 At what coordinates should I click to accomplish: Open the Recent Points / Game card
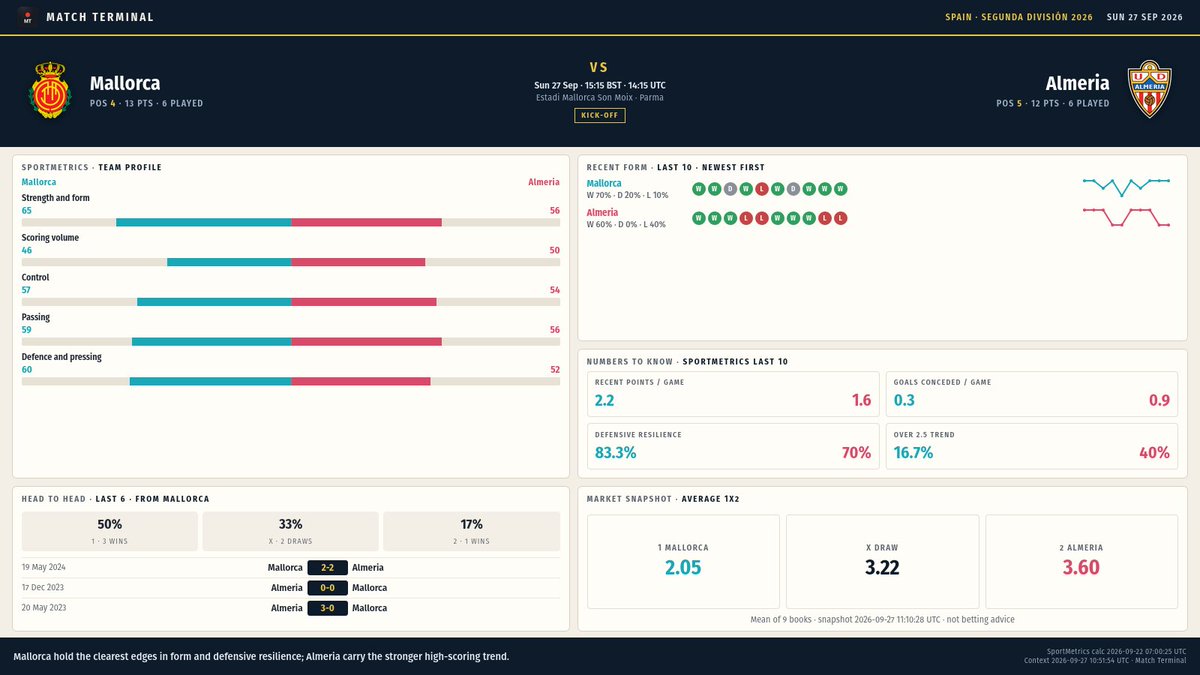[x=733, y=393]
